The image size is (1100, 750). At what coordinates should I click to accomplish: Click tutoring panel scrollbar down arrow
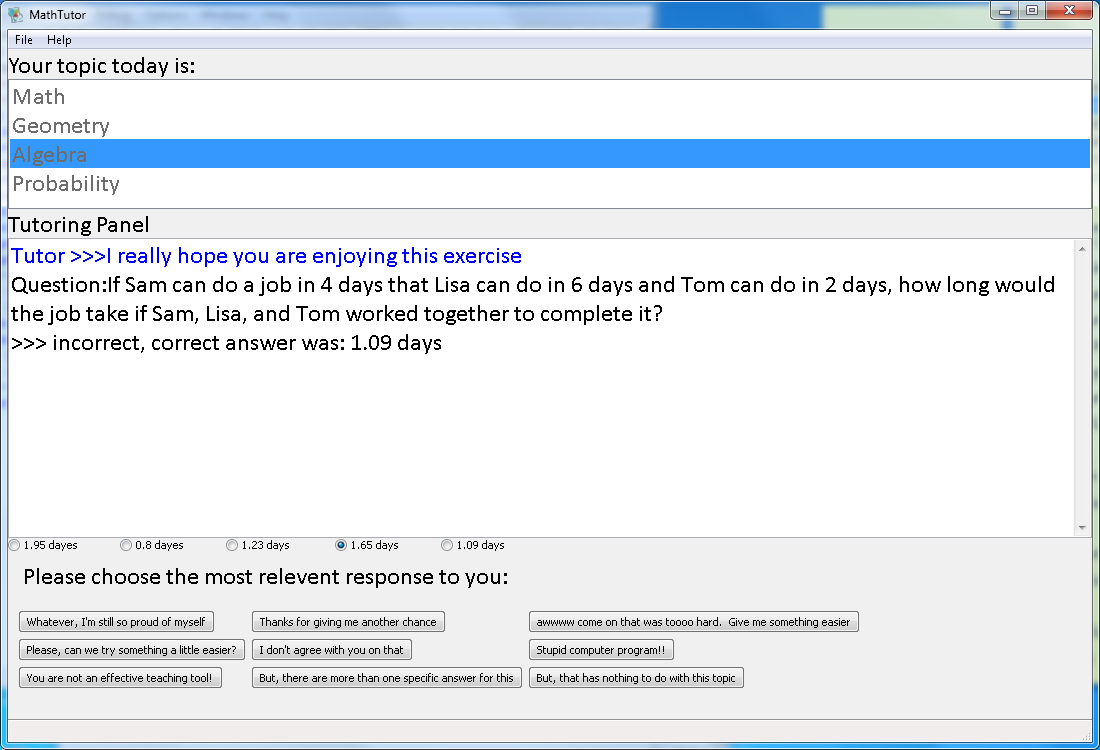pyautogui.click(x=1082, y=528)
